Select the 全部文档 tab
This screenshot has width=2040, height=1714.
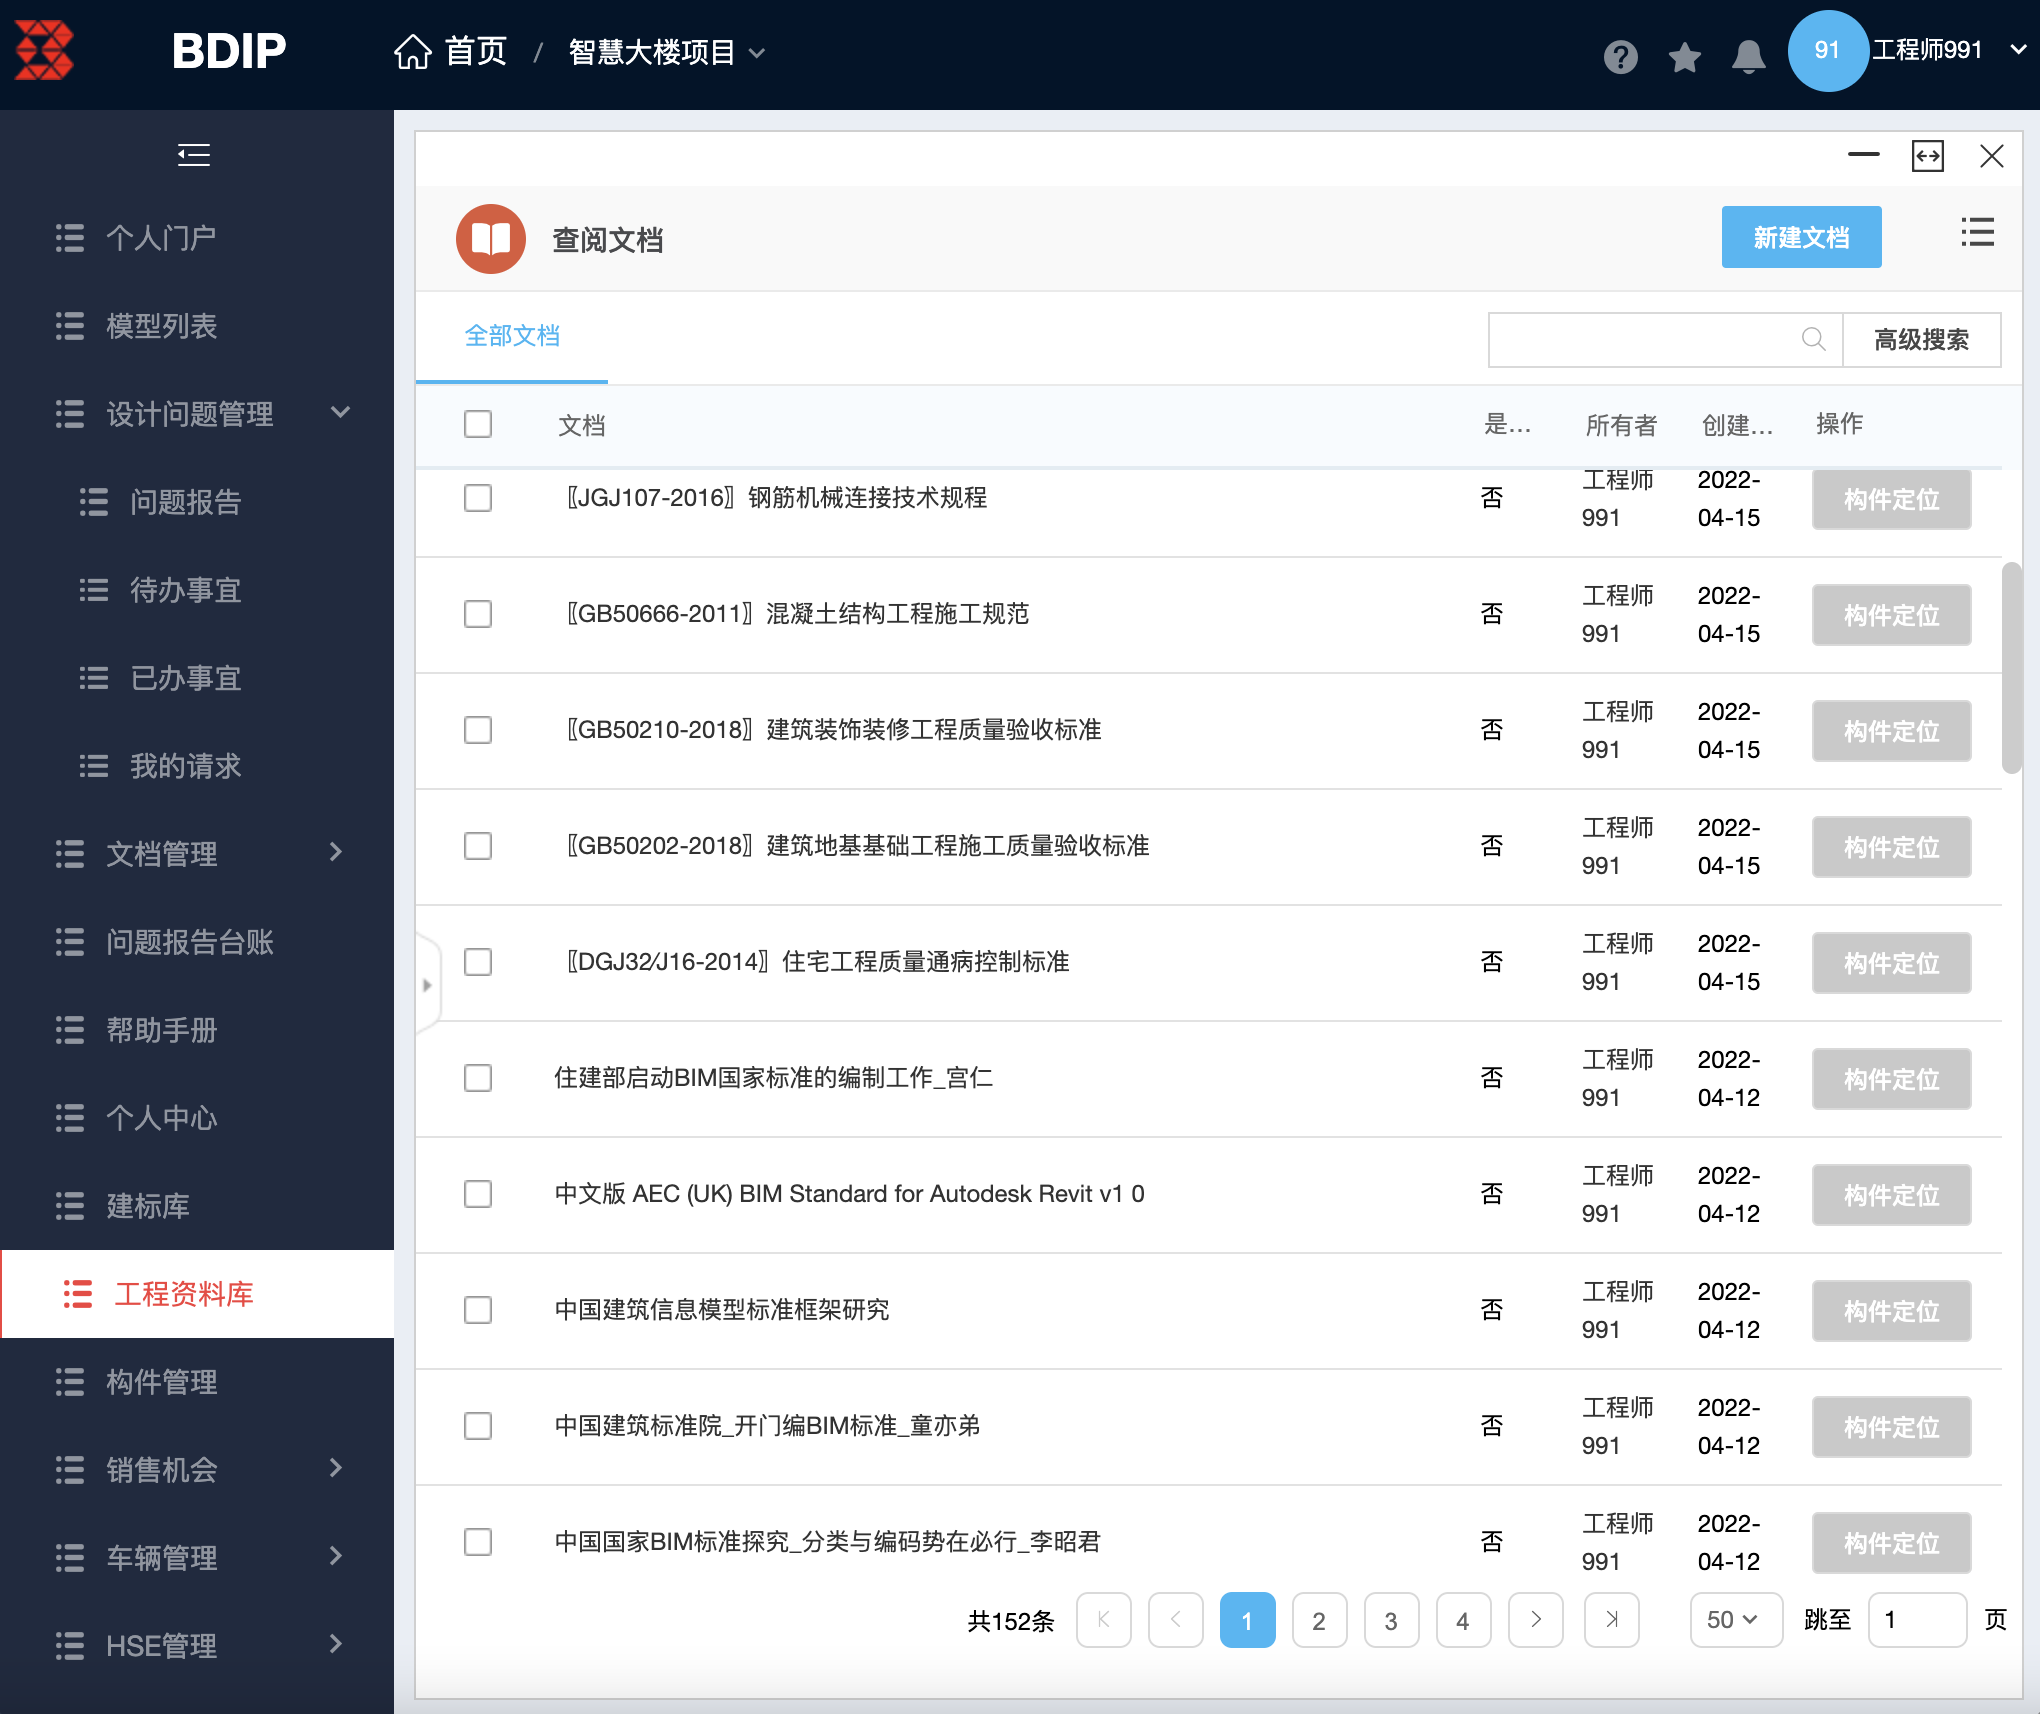coord(512,336)
